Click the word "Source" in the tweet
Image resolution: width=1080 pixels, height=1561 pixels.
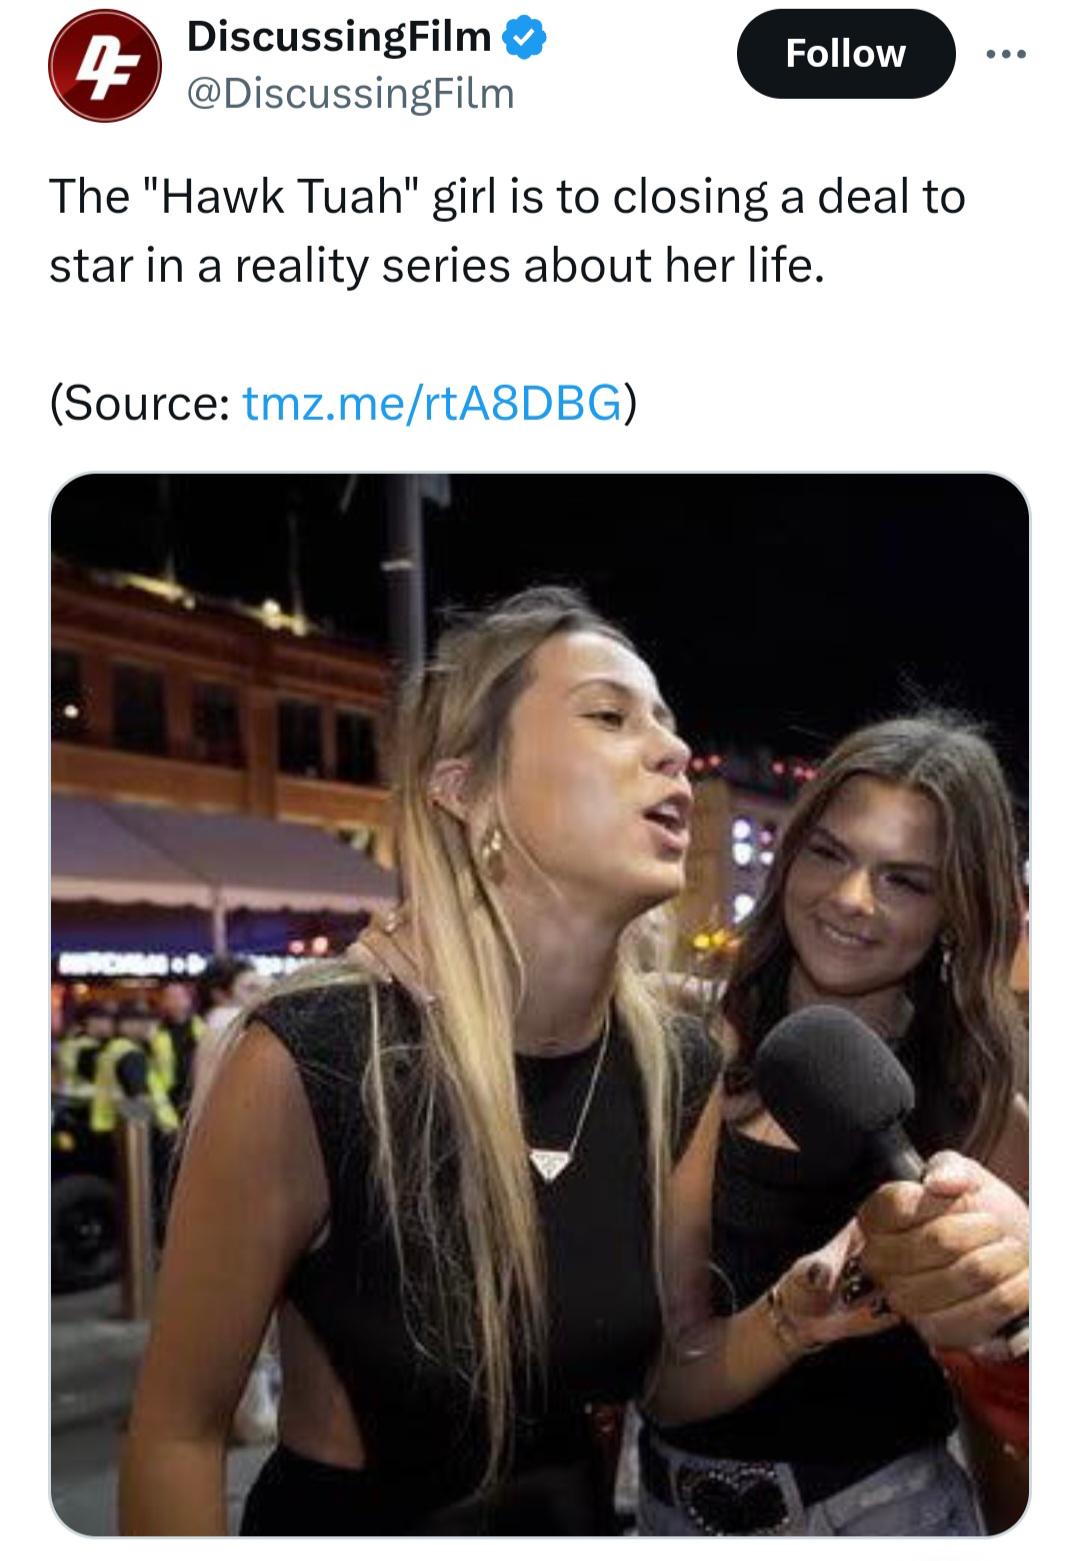click(x=144, y=402)
